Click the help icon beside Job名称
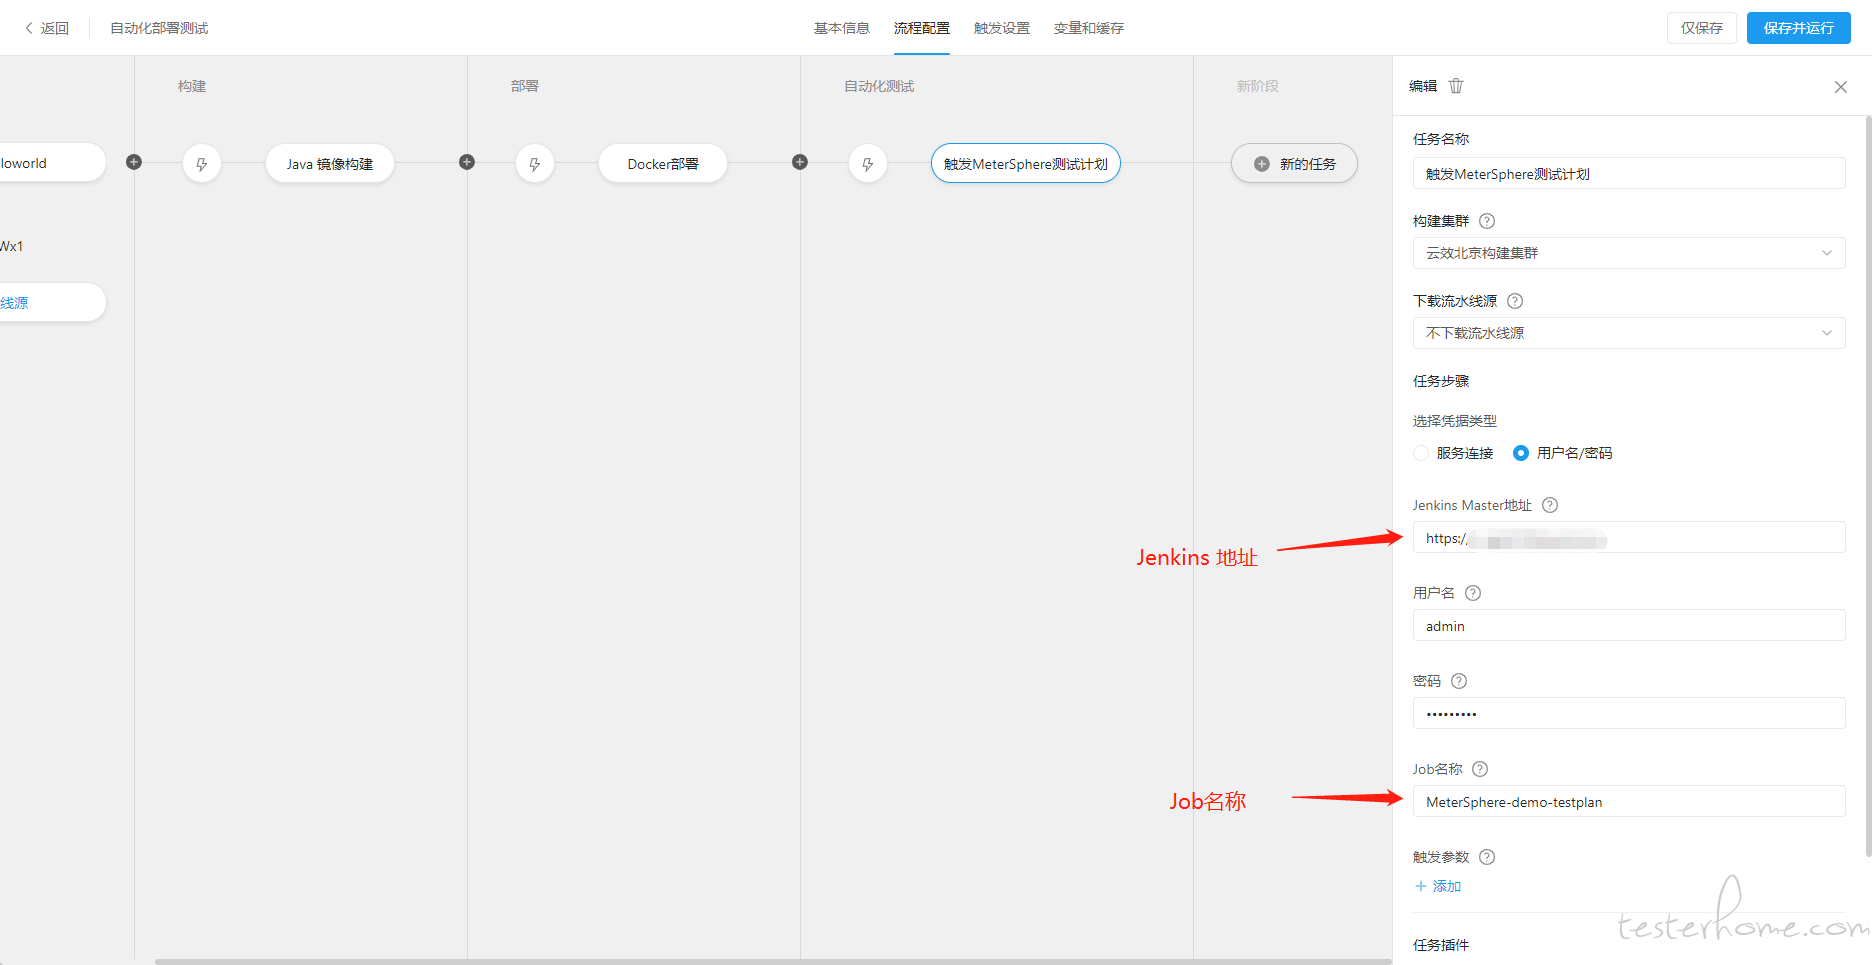Image resolution: width=1872 pixels, height=965 pixels. pyautogui.click(x=1481, y=769)
